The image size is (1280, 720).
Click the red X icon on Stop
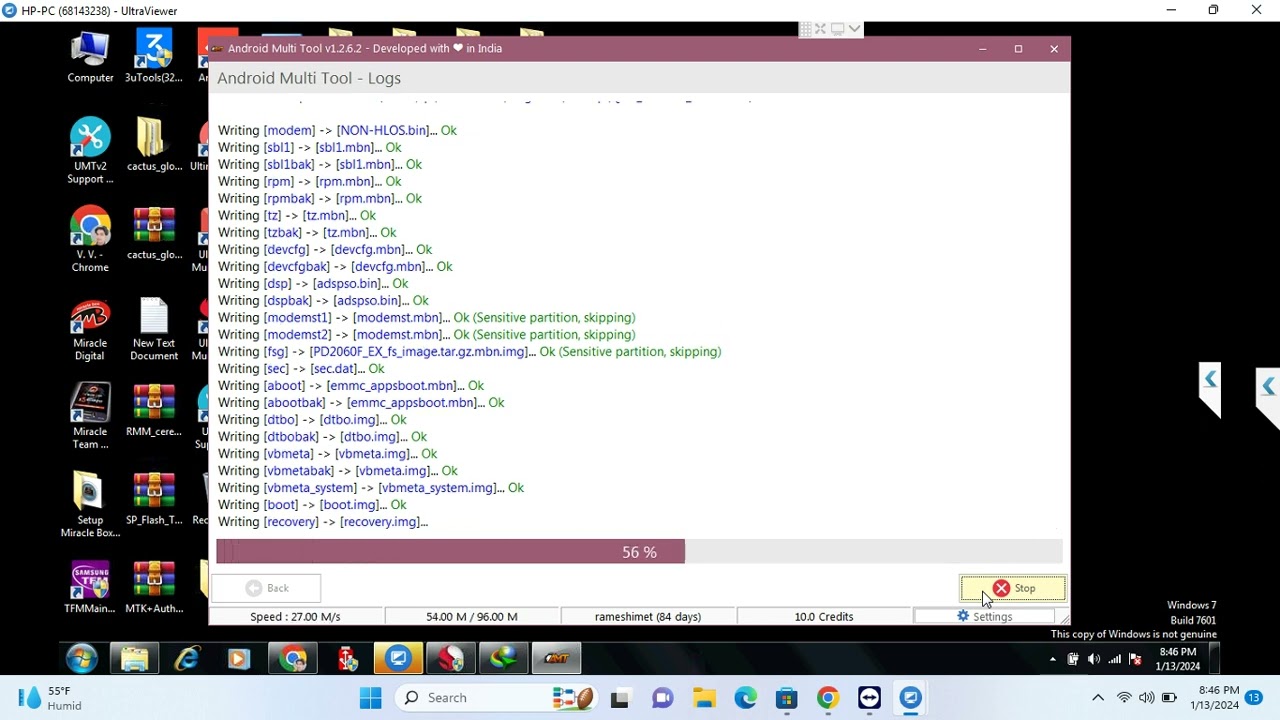coord(1001,588)
